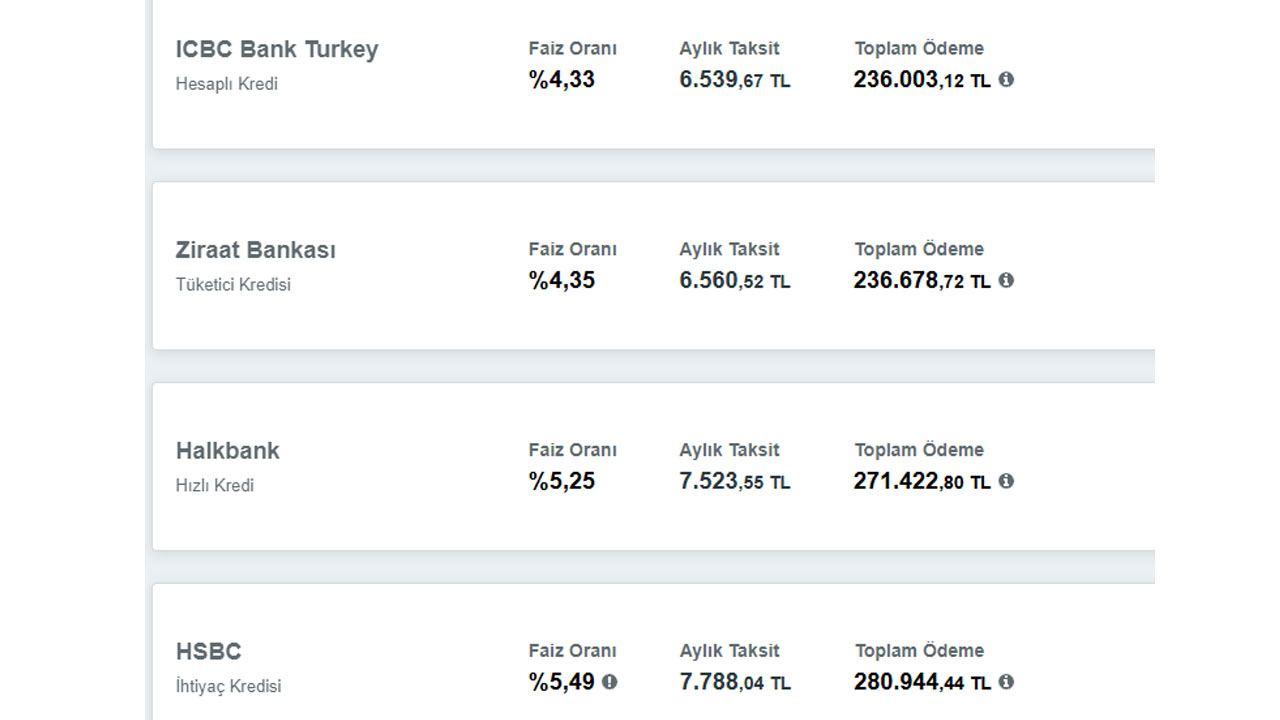The width and height of the screenshot is (1280, 720).
Task: Select 'İhtiyaç Kredisi' product name
Action: click(x=228, y=687)
